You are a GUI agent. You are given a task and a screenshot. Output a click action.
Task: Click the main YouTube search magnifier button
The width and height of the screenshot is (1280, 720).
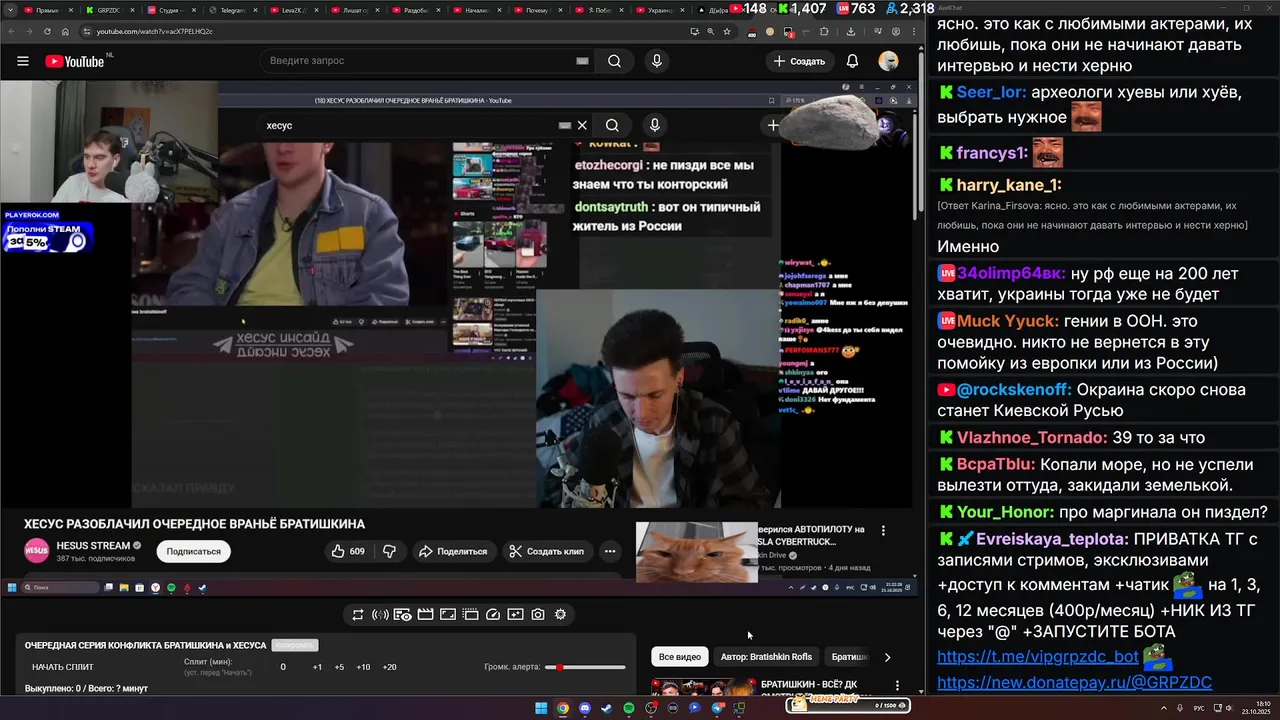point(614,61)
